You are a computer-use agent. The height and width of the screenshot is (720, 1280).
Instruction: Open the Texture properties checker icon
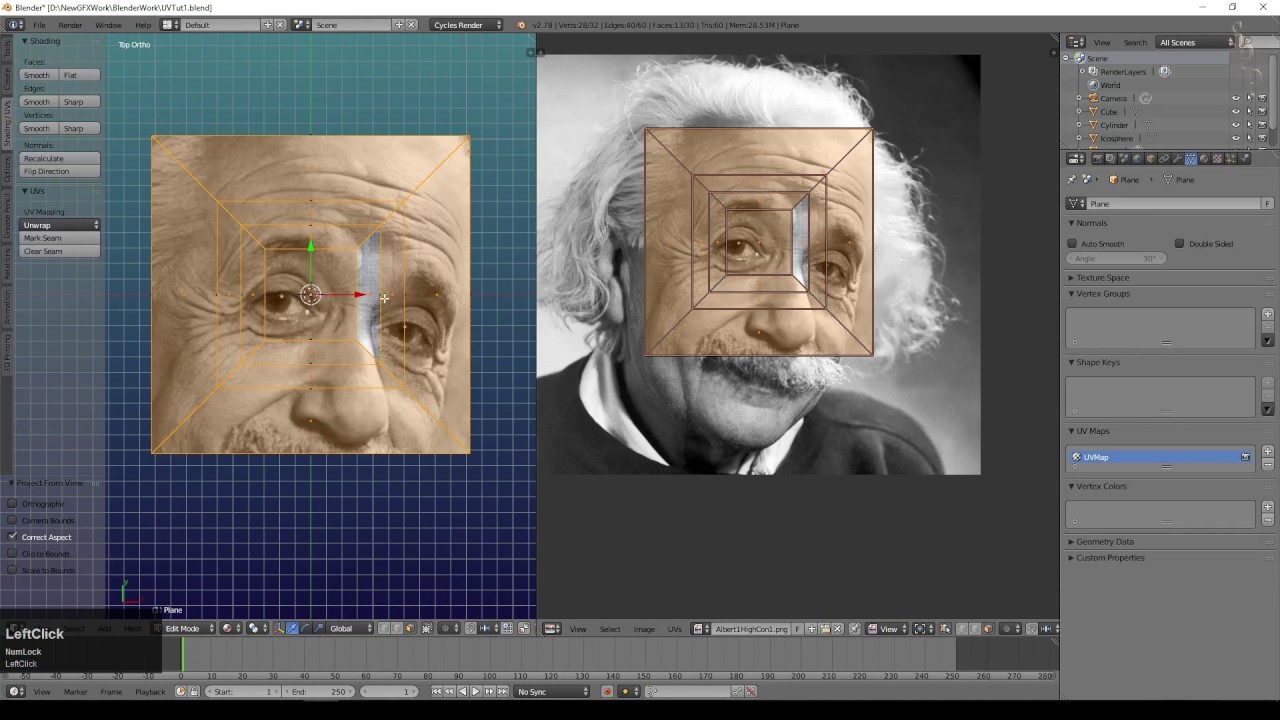1217,158
